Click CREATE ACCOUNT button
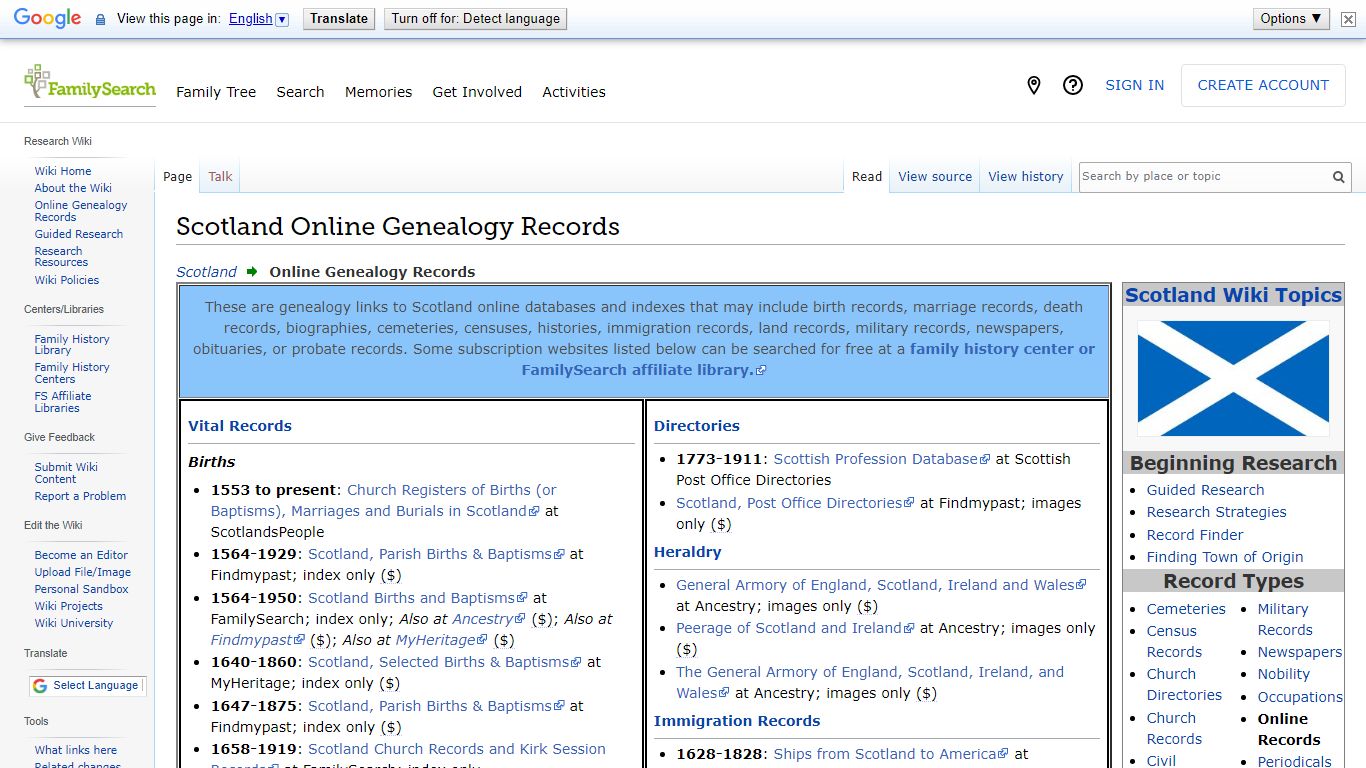 pos(1263,85)
